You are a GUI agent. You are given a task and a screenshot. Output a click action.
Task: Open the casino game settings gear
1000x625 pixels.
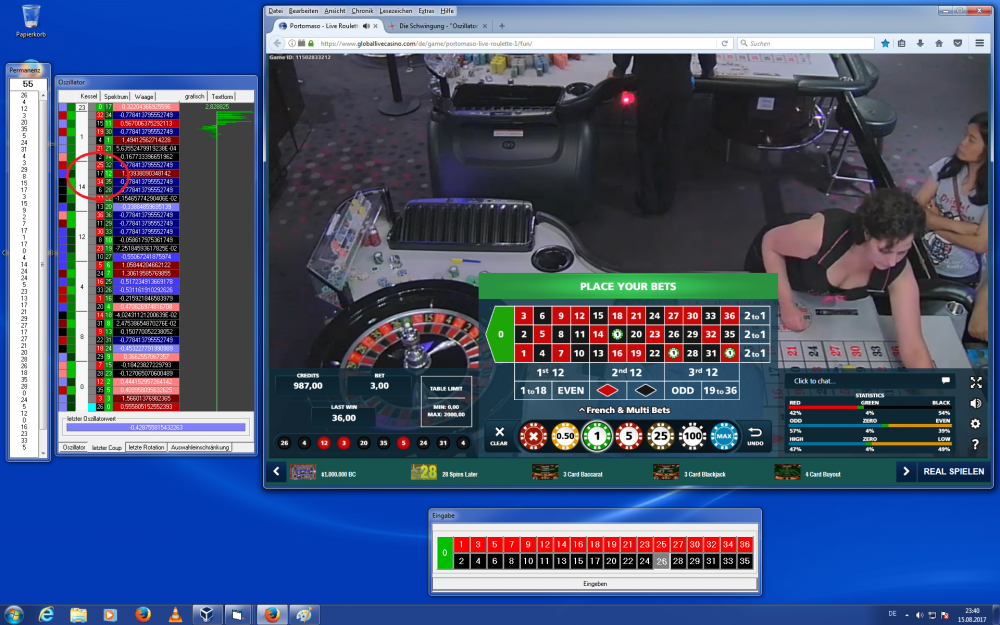pyautogui.click(x=976, y=423)
